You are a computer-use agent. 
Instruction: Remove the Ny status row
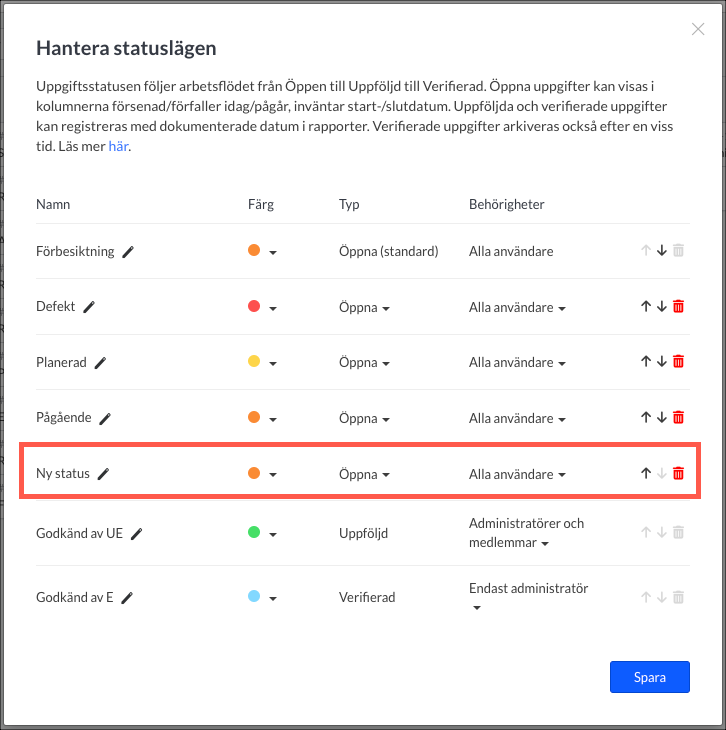point(678,473)
